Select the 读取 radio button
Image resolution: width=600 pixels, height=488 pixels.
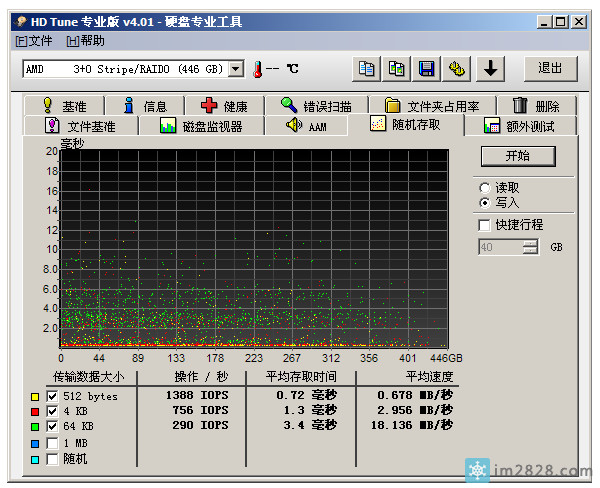[485, 188]
